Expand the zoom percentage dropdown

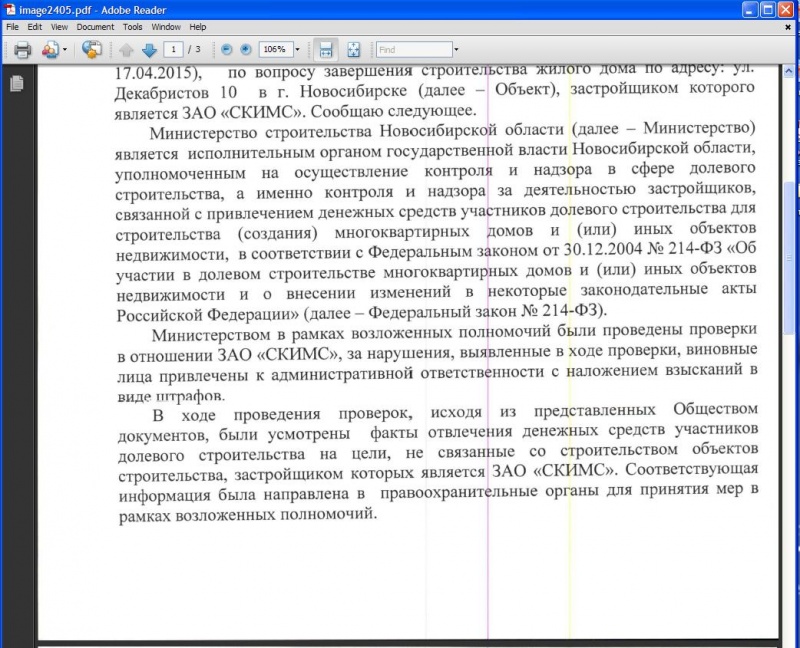298,49
